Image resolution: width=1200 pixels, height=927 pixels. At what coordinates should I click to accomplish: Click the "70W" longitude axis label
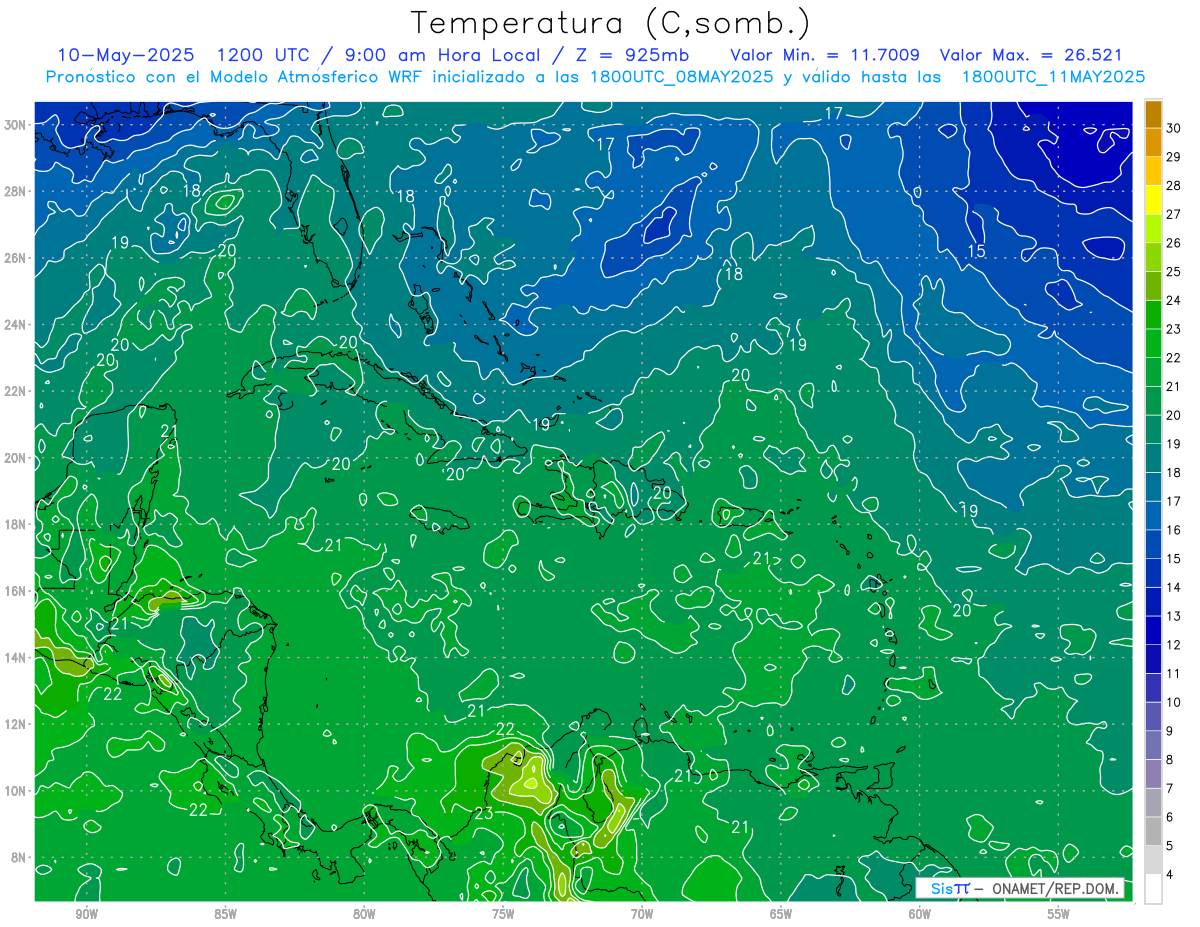[642, 914]
